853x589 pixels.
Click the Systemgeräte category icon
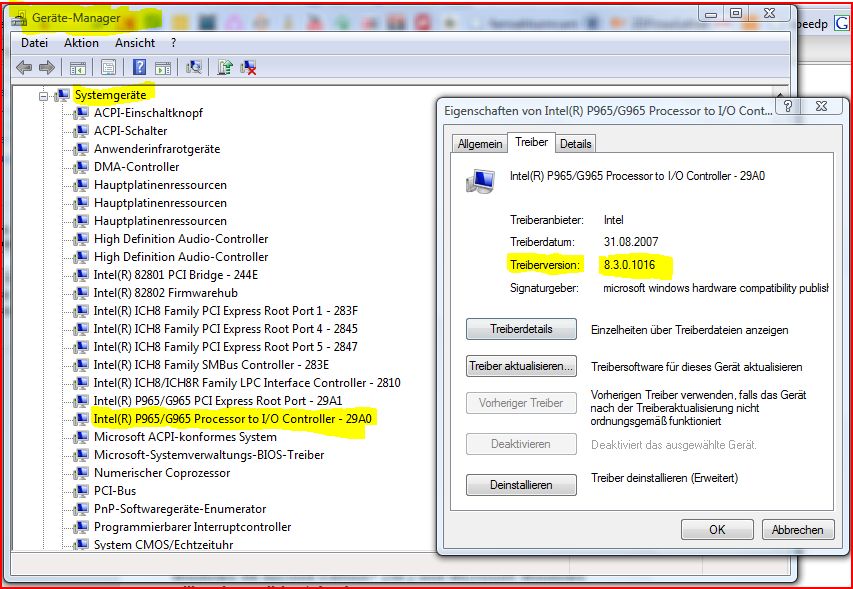(61, 95)
